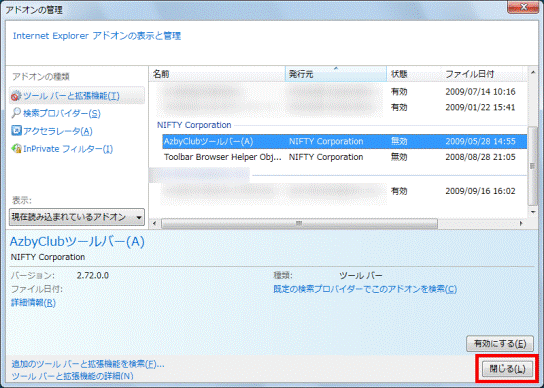Click version value 2.72.0.0
Screen dimensions: 544x388
93,276
